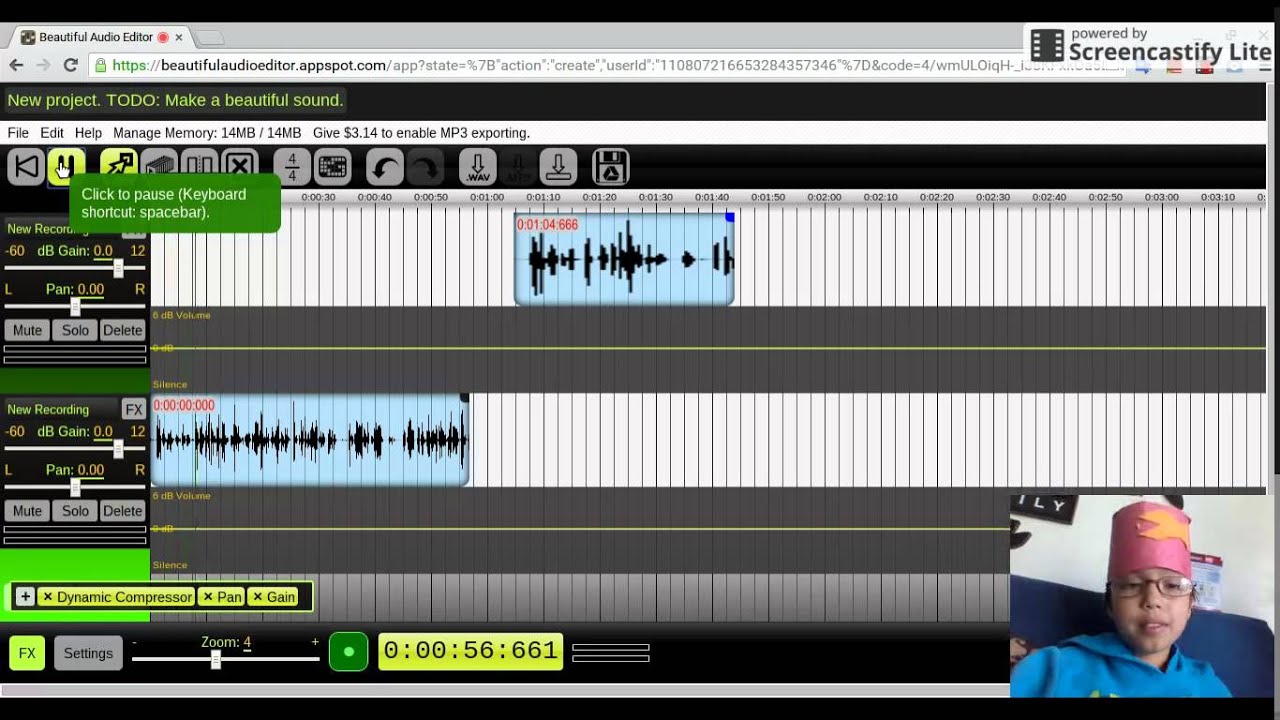Delete the first New Recording track
Viewport: 1280px width, 720px height.
point(123,330)
